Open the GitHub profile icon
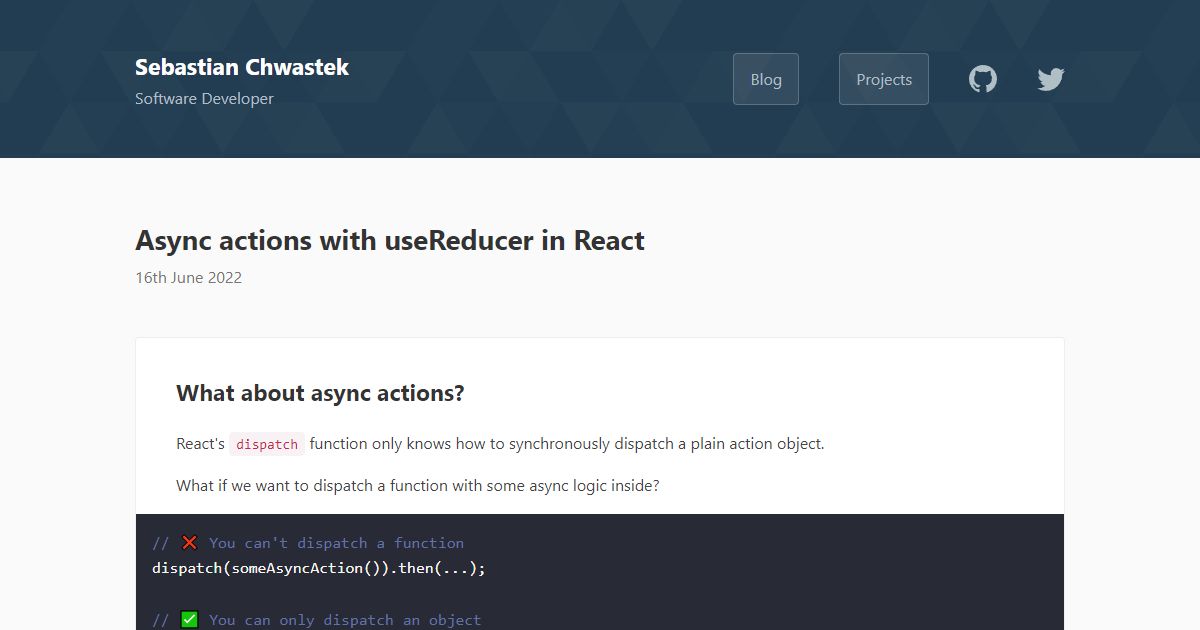 click(x=983, y=79)
